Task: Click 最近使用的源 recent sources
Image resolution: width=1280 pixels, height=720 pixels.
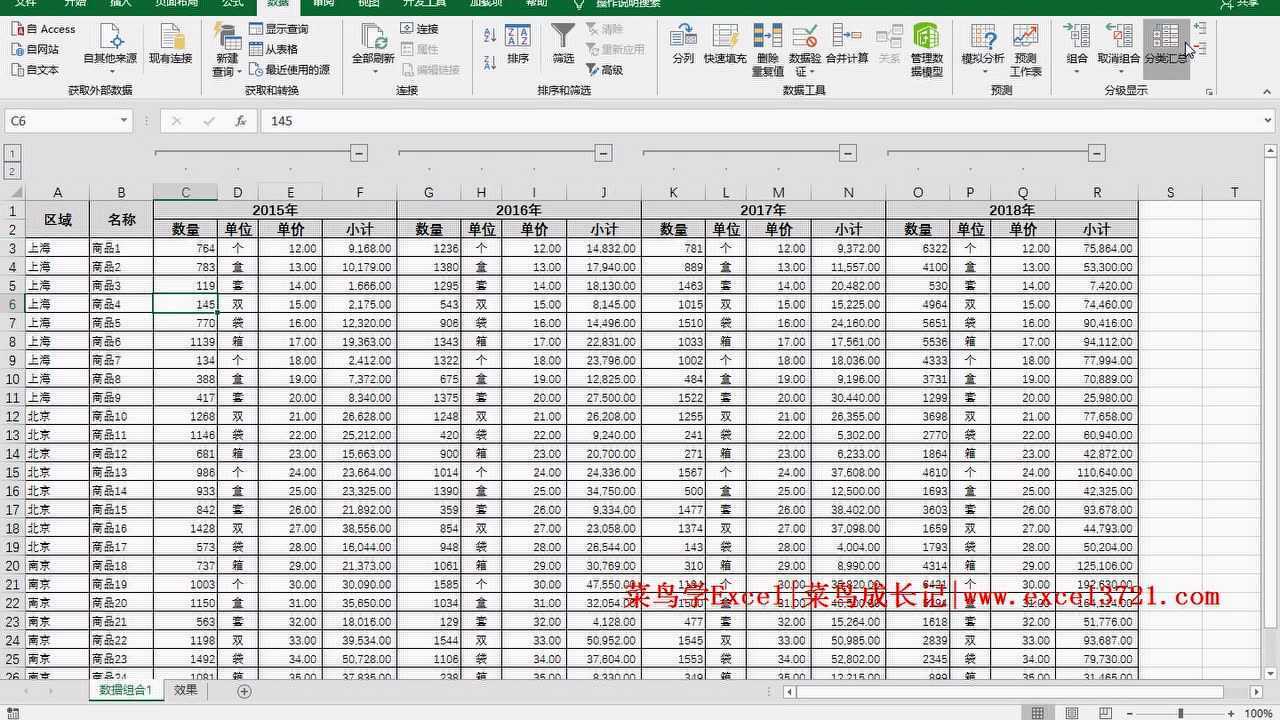Action: [x=289, y=70]
